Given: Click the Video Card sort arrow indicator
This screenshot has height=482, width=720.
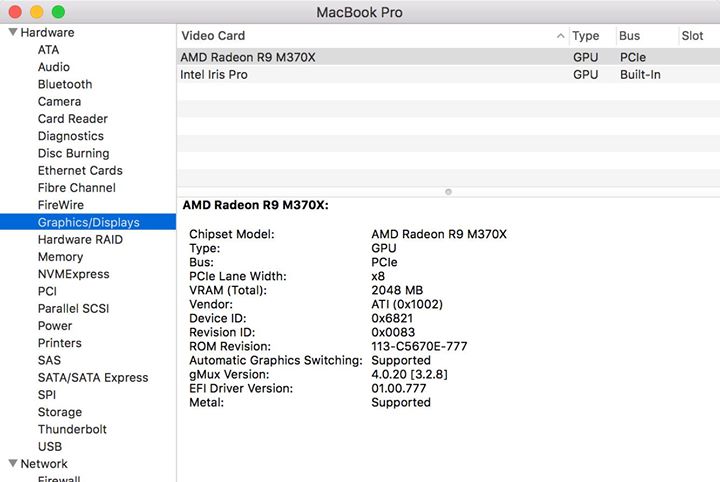Looking at the screenshot, I should click(x=560, y=36).
